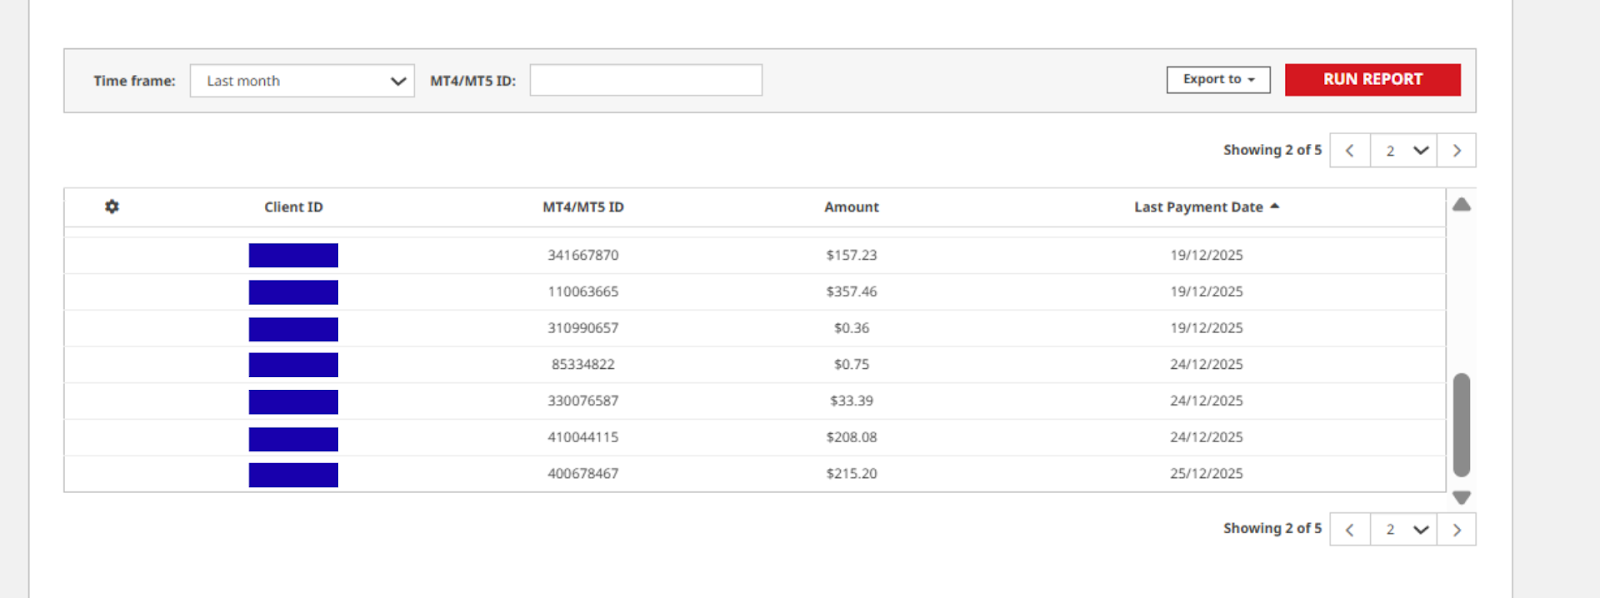Click the $357.46 amount cell

point(851,292)
